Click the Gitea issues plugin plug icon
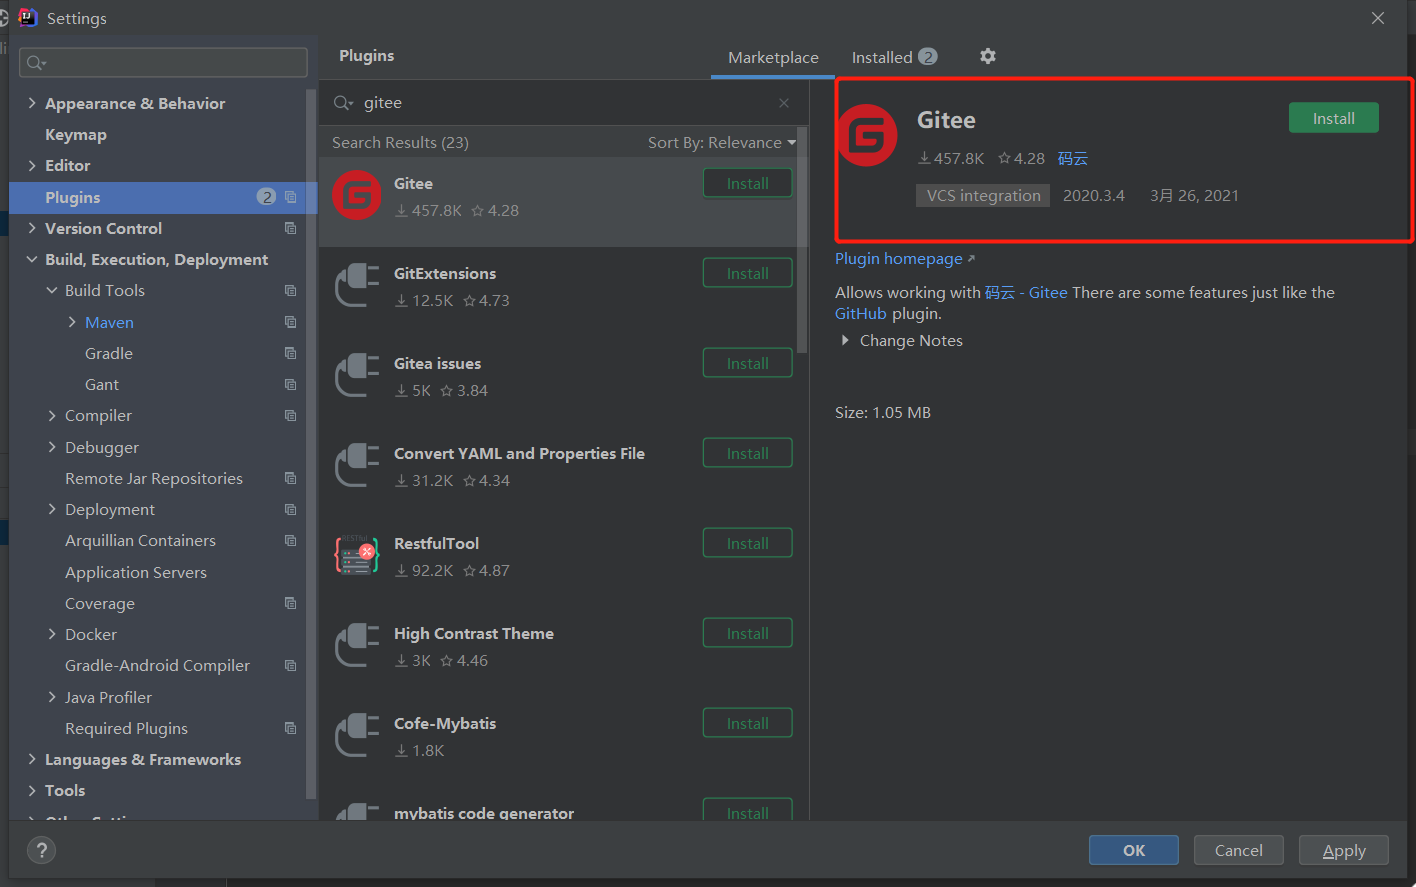1416x887 pixels. [357, 375]
